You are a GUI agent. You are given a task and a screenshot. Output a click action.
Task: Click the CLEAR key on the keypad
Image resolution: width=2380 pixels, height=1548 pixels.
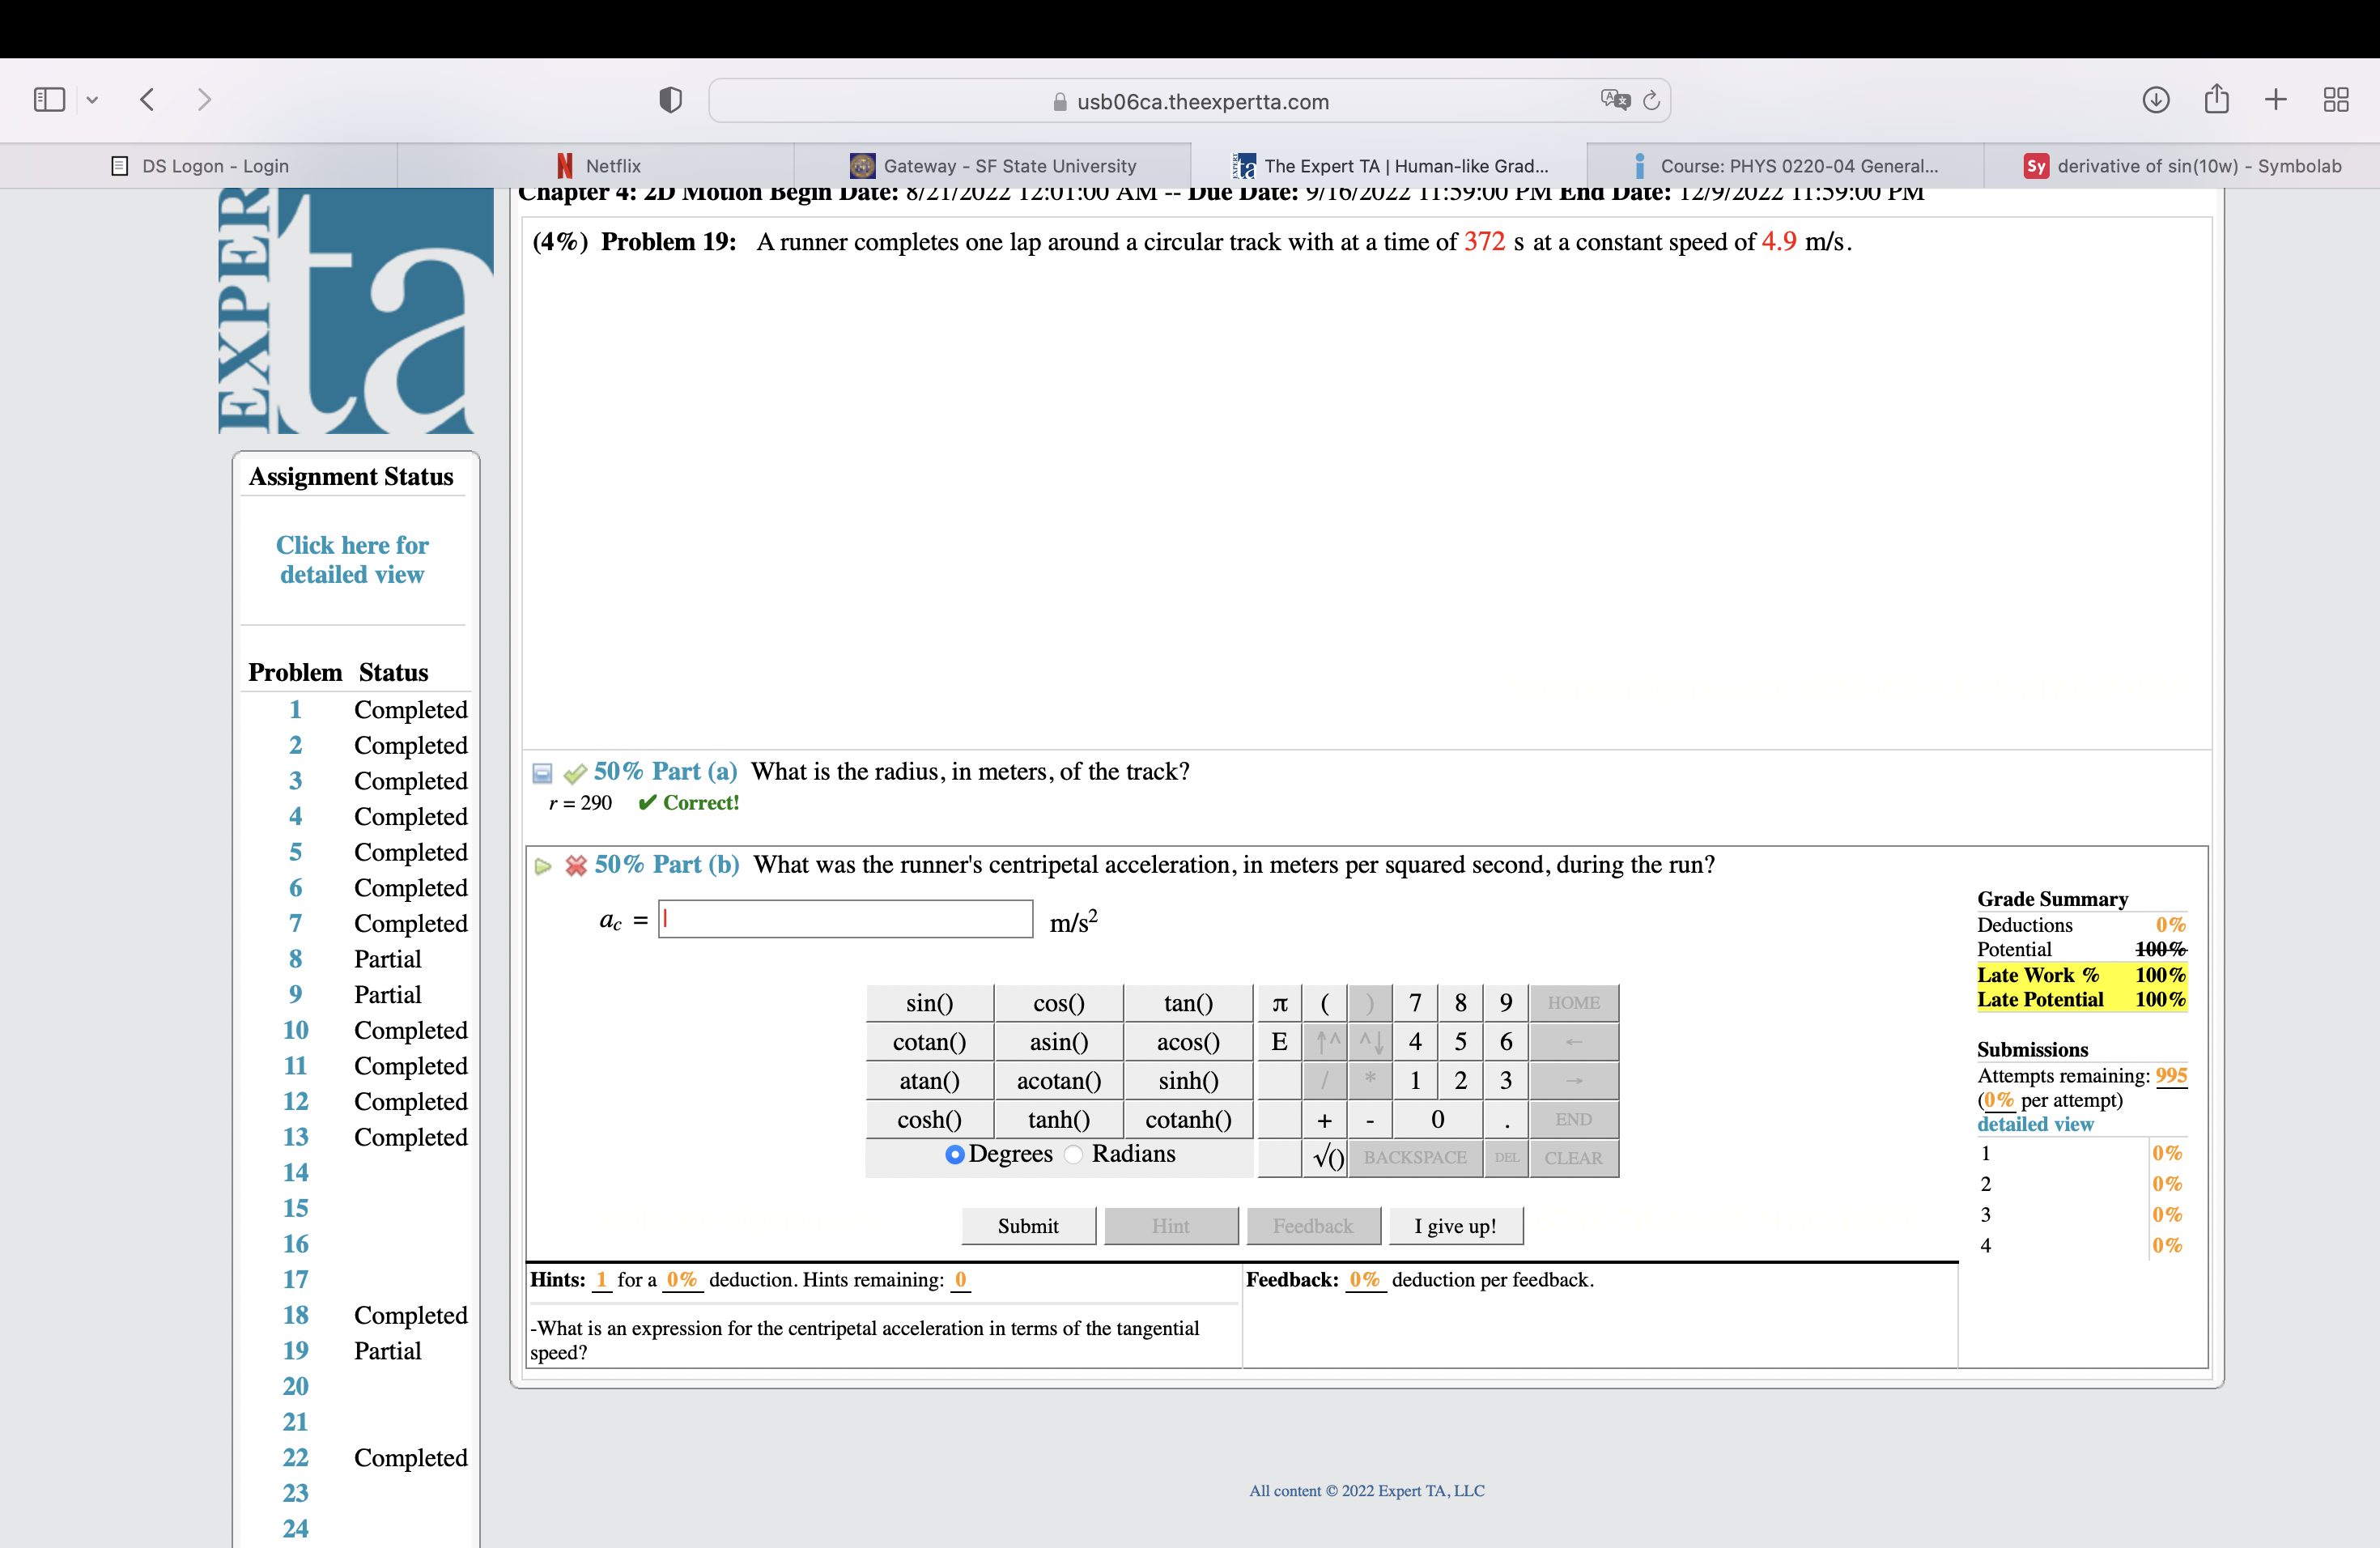click(1573, 1158)
